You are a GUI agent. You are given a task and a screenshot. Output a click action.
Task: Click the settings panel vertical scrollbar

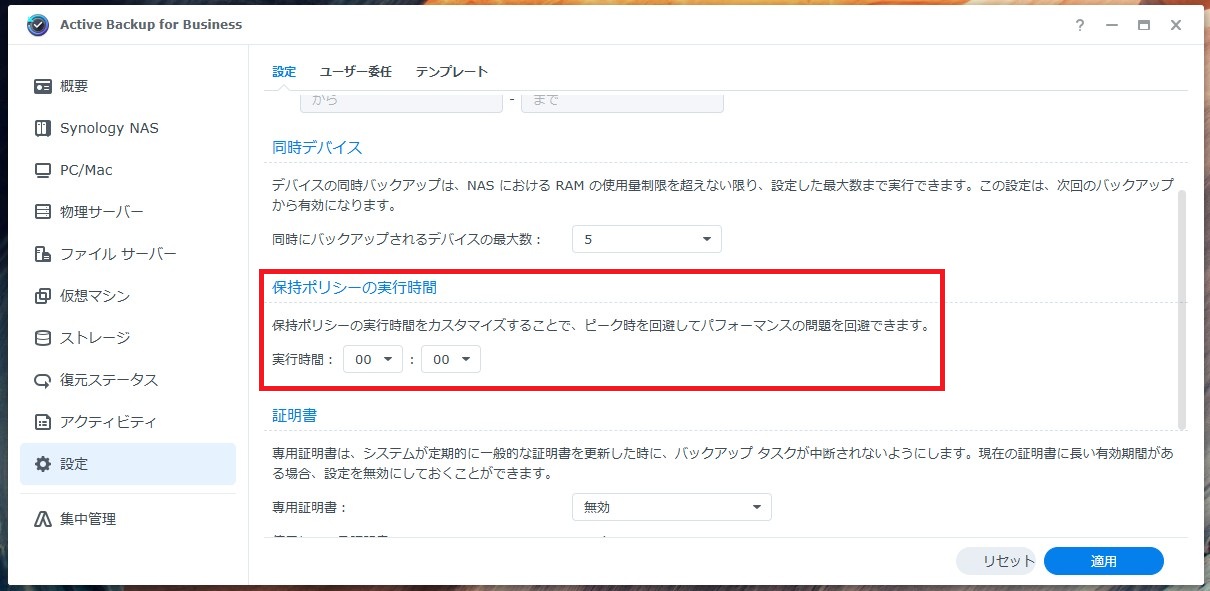[1183, 310]
